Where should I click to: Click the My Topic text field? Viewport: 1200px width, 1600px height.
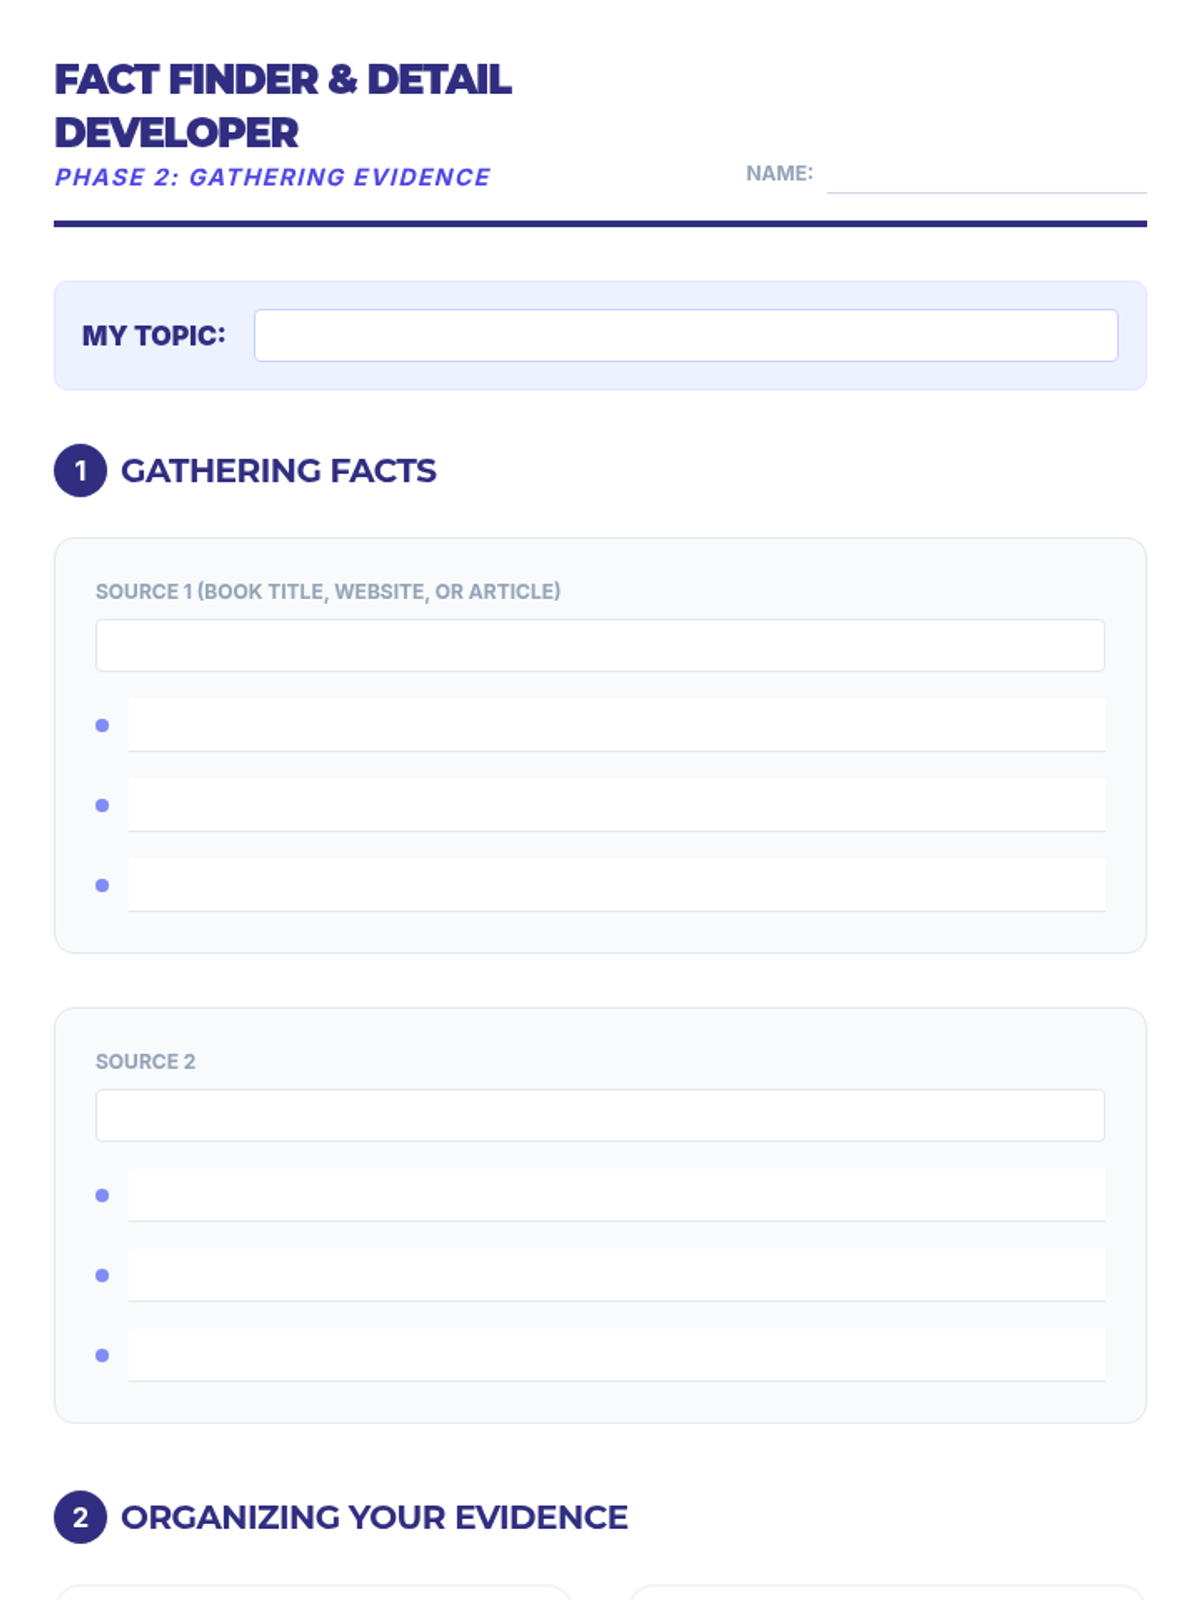685,336
